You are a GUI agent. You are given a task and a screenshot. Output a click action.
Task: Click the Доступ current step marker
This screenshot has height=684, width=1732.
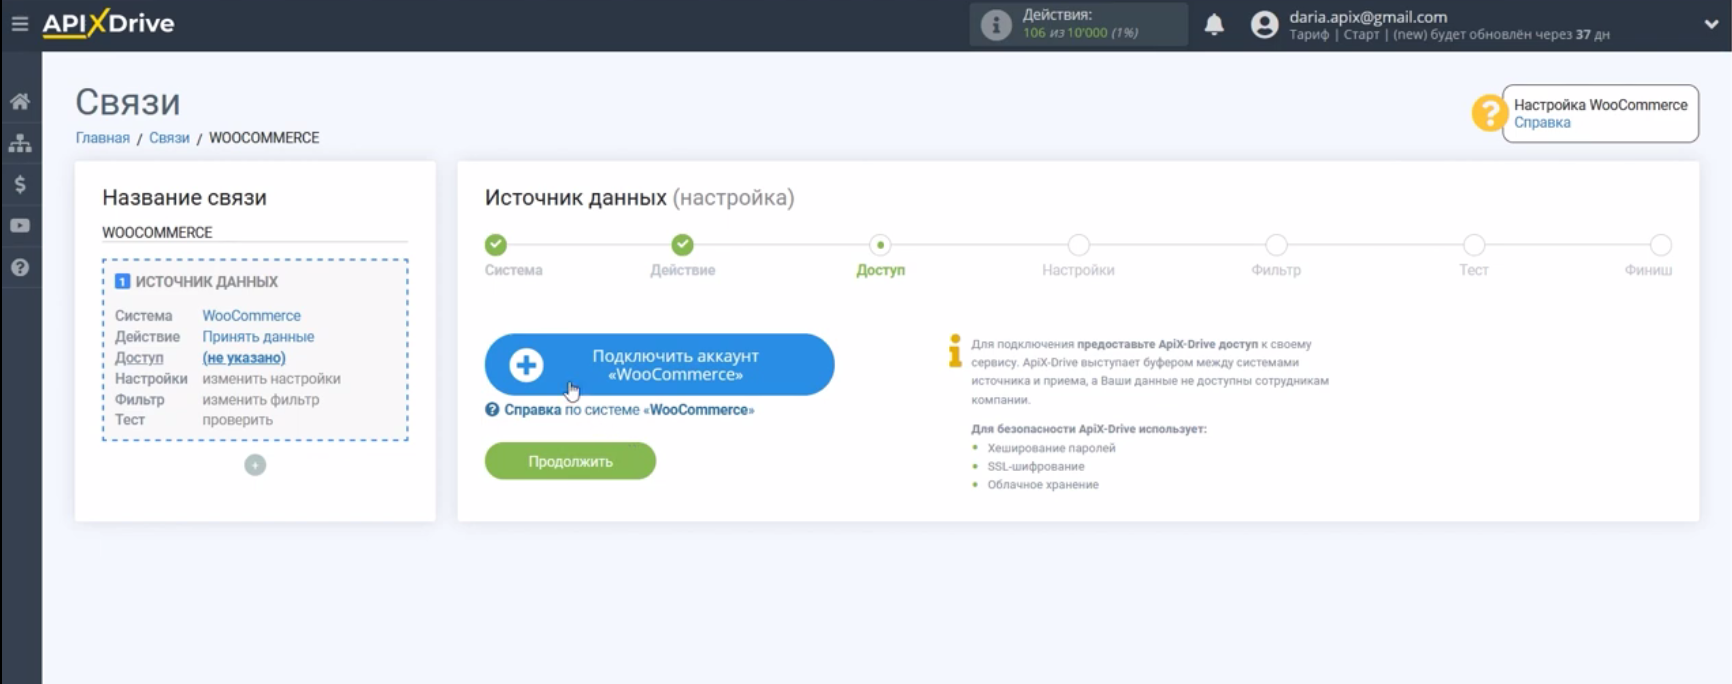click(x=880, y=245)
